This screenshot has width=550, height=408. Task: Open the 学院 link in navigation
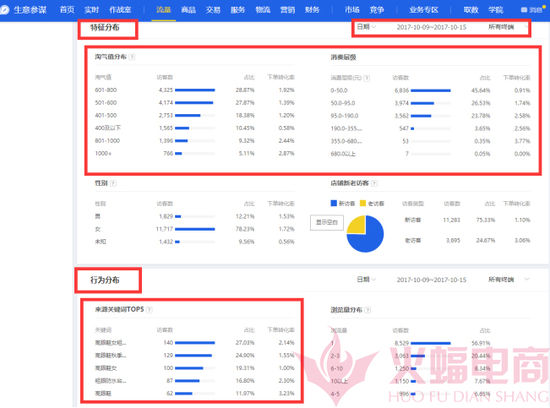496,10
